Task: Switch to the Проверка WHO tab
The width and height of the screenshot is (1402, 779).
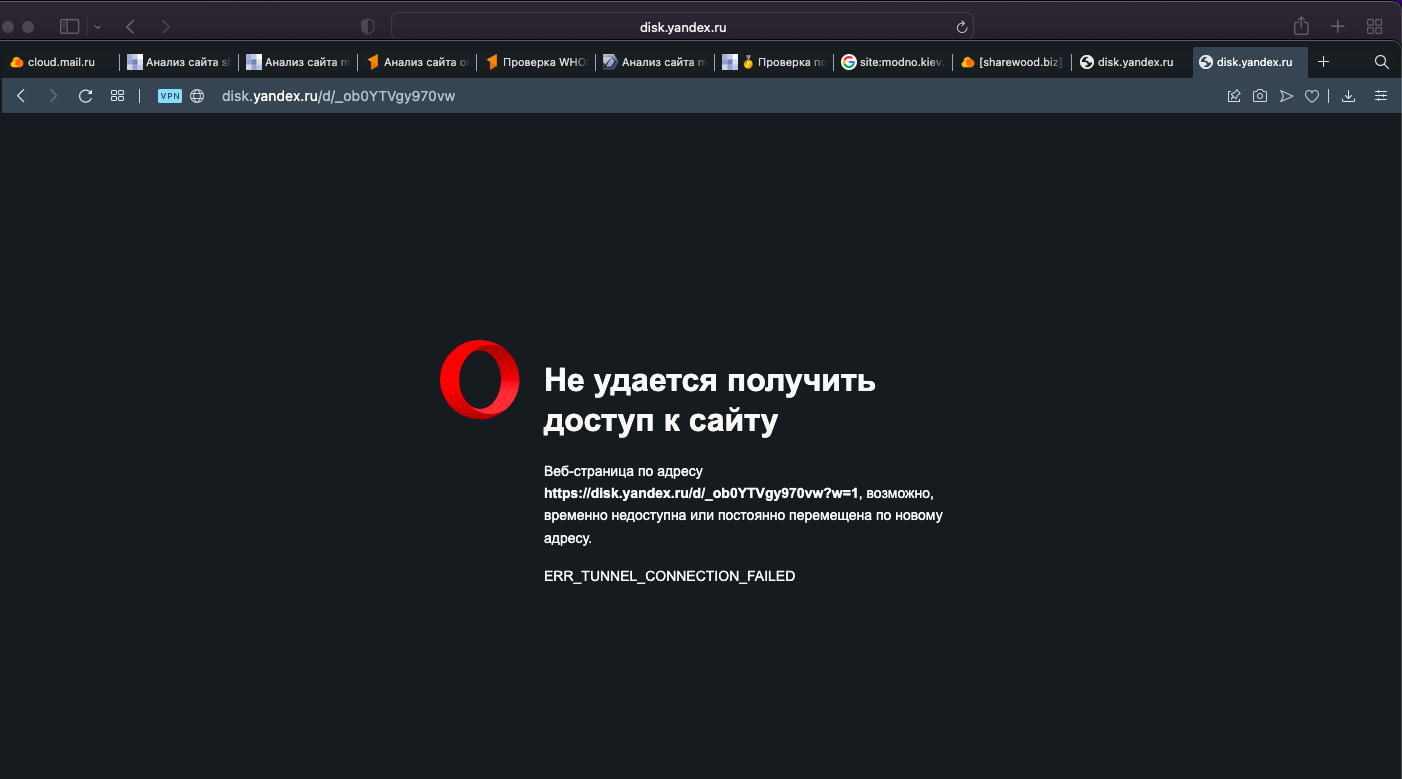Action: coord(536,62)
